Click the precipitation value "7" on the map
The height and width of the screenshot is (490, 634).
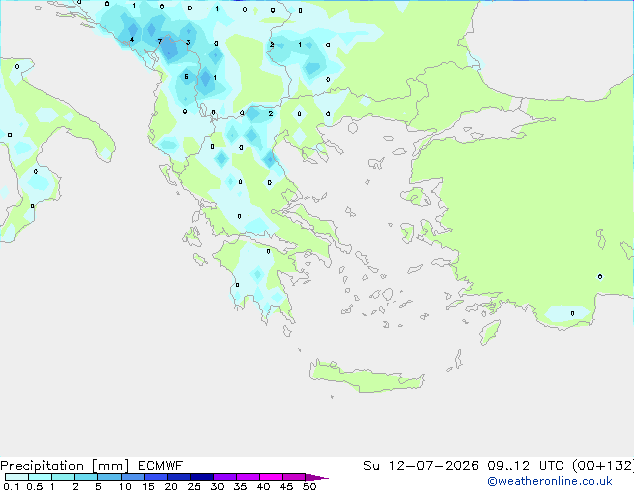pyautogui.click(x=160, y=42)
